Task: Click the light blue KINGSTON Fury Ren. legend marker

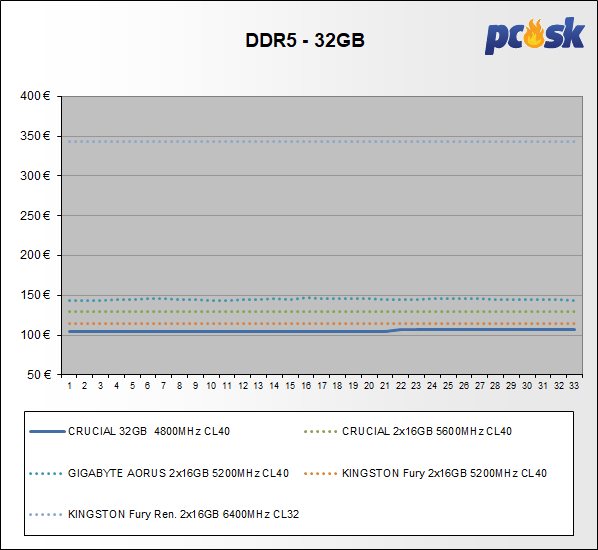Action: pyautogui.click(x=46, y=515)
